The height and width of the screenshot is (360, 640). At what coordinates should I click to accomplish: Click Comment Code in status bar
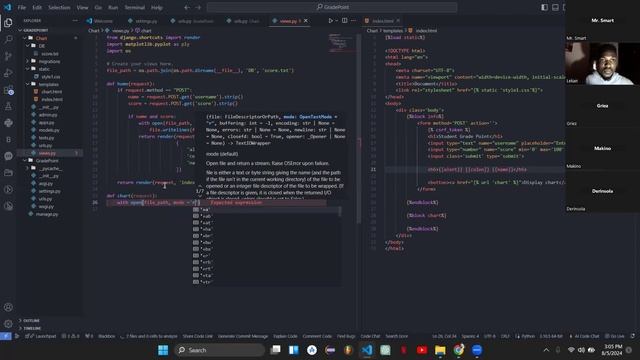[317, 336]
